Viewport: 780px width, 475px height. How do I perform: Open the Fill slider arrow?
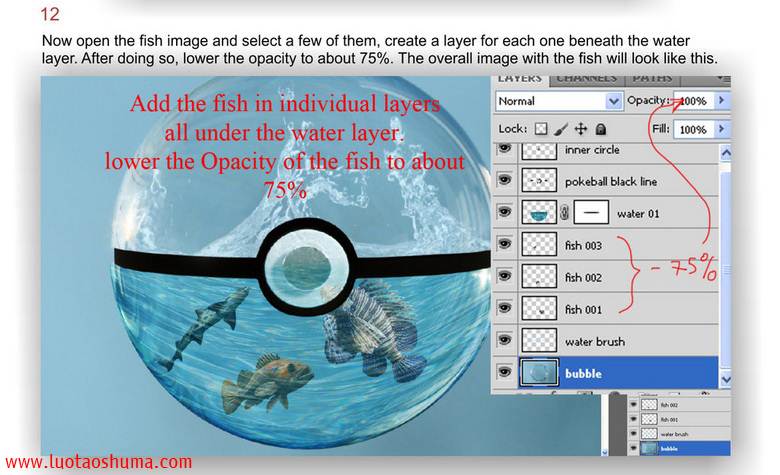(x=721, y=129)
